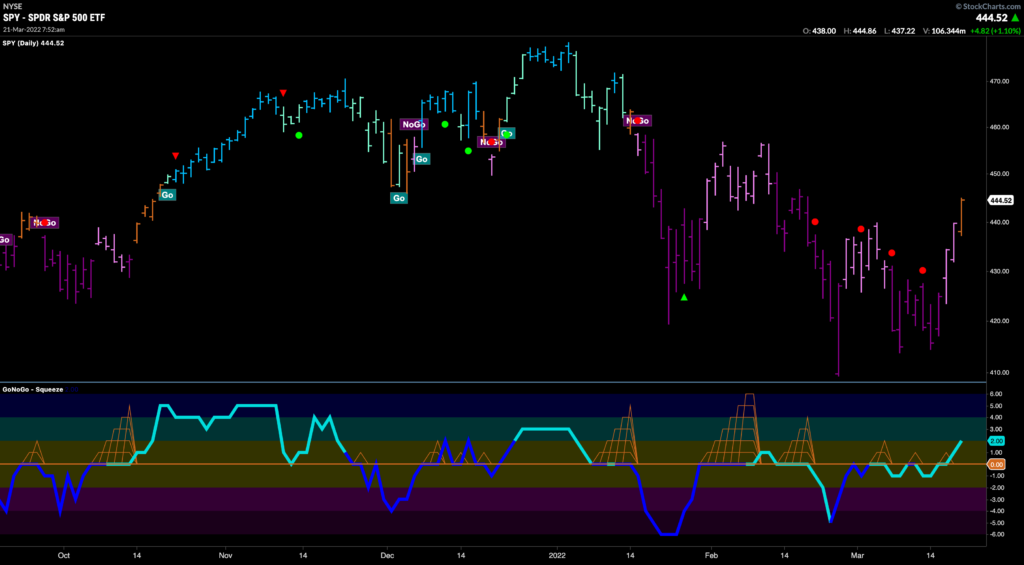The width and height of the screenshot is (1024, 565).
Task: Click the 2022 date axis label
Action: click(x=558, y=553)
